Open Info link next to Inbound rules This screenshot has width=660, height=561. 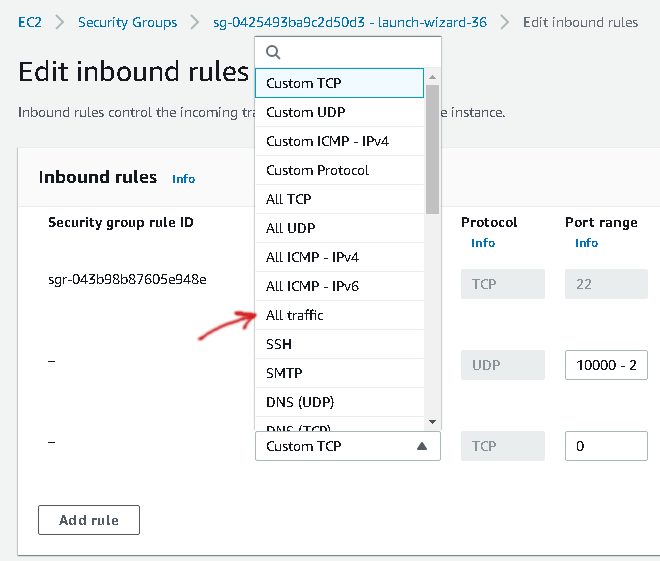(184, 179)
